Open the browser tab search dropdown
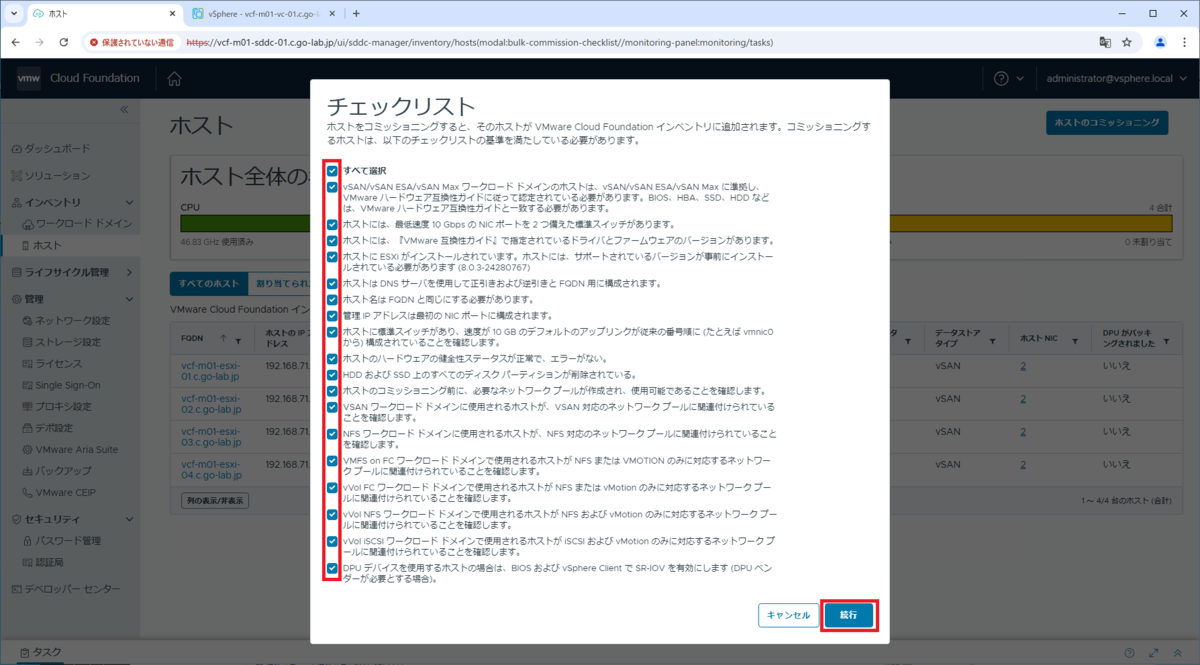The width and height of the screenshot is (1200, 665). pos(13,14)
